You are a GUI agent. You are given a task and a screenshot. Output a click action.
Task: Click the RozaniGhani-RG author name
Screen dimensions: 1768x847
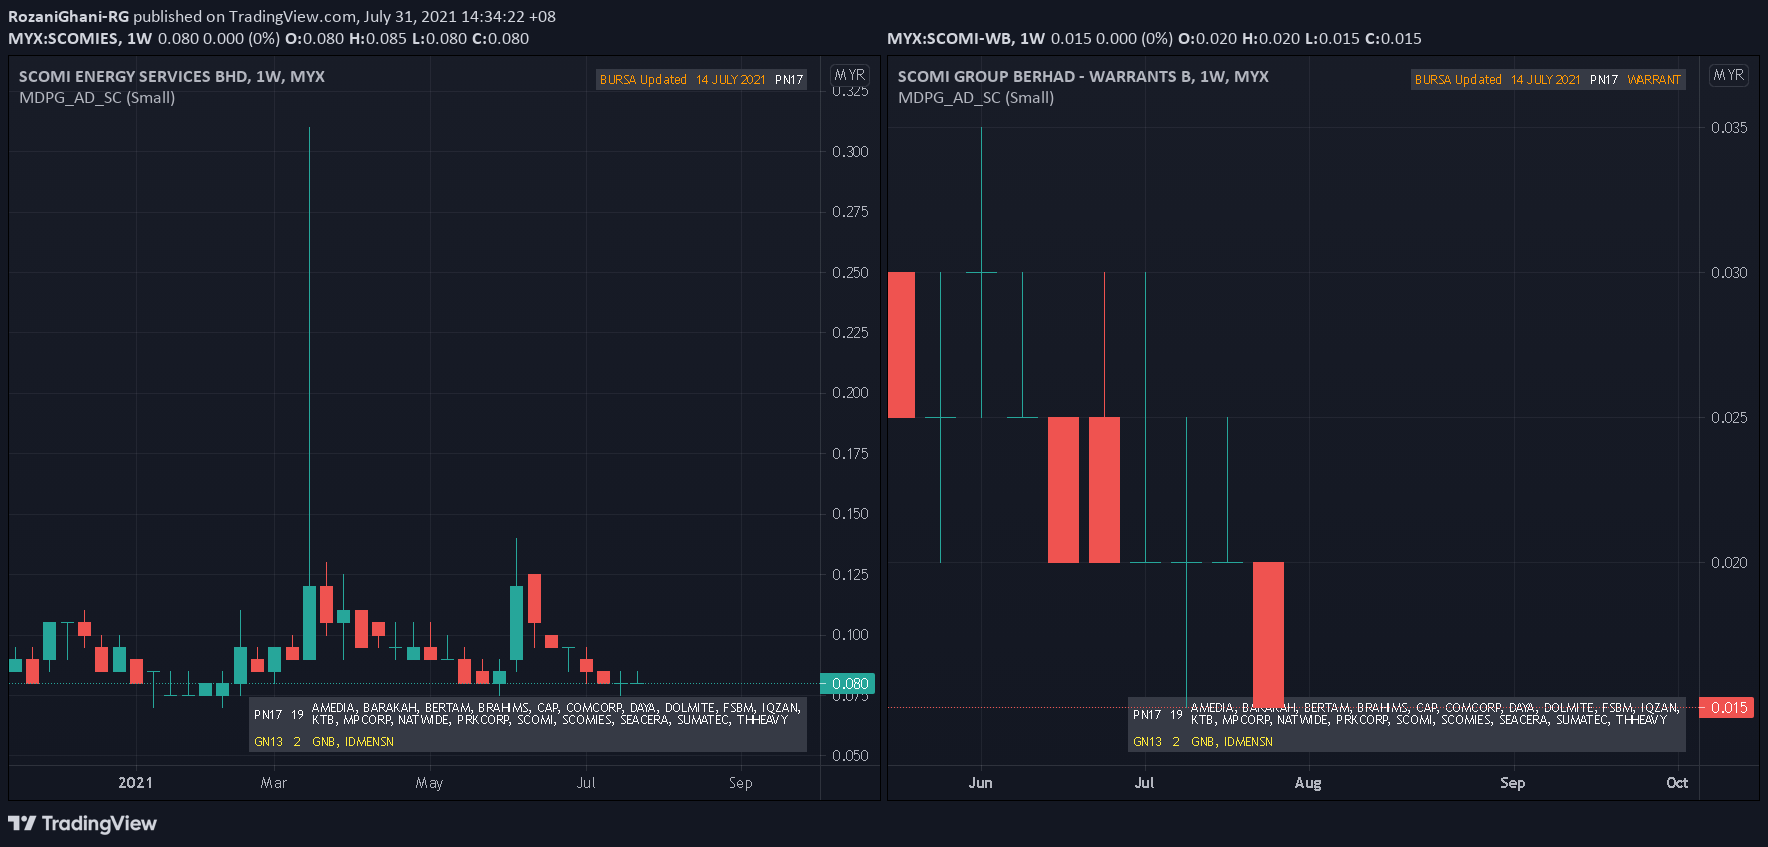click(x=68, y=16)
